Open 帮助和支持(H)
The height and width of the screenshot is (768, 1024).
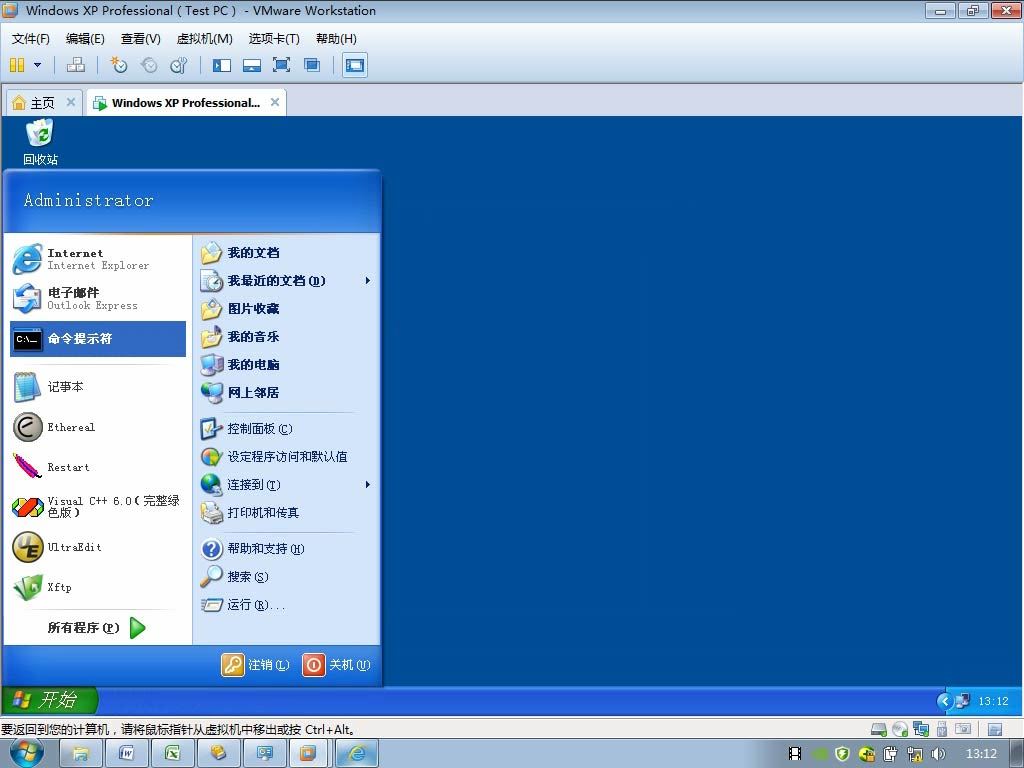[286, 549]
